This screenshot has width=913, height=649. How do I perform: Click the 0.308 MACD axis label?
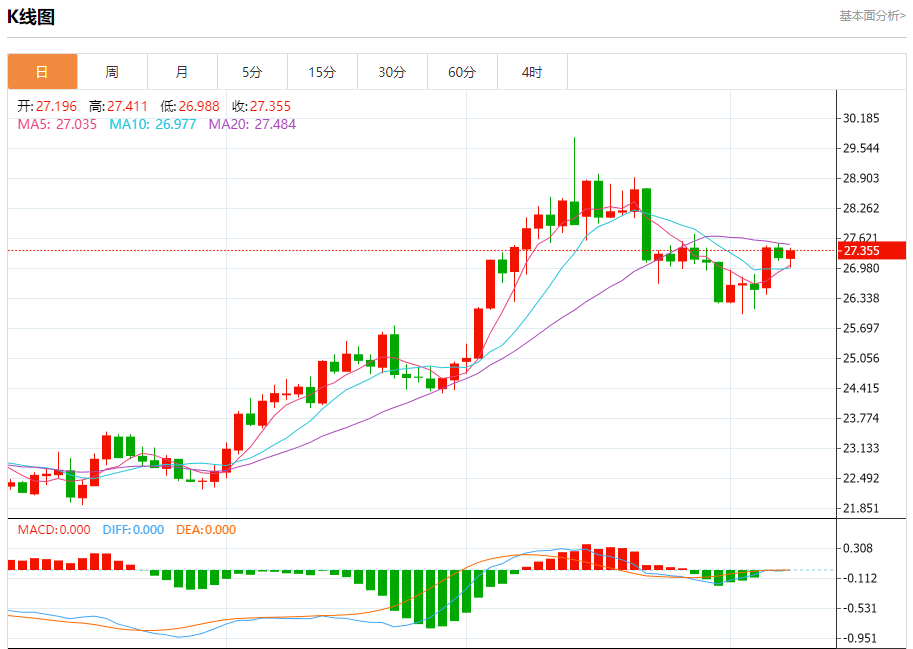(x=858, y=548)
